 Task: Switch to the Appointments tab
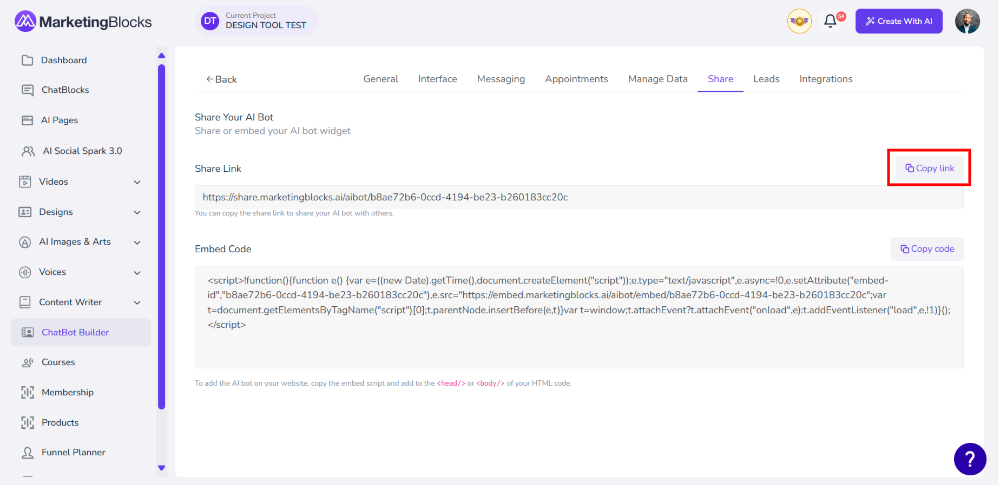(x=577, y=79)
